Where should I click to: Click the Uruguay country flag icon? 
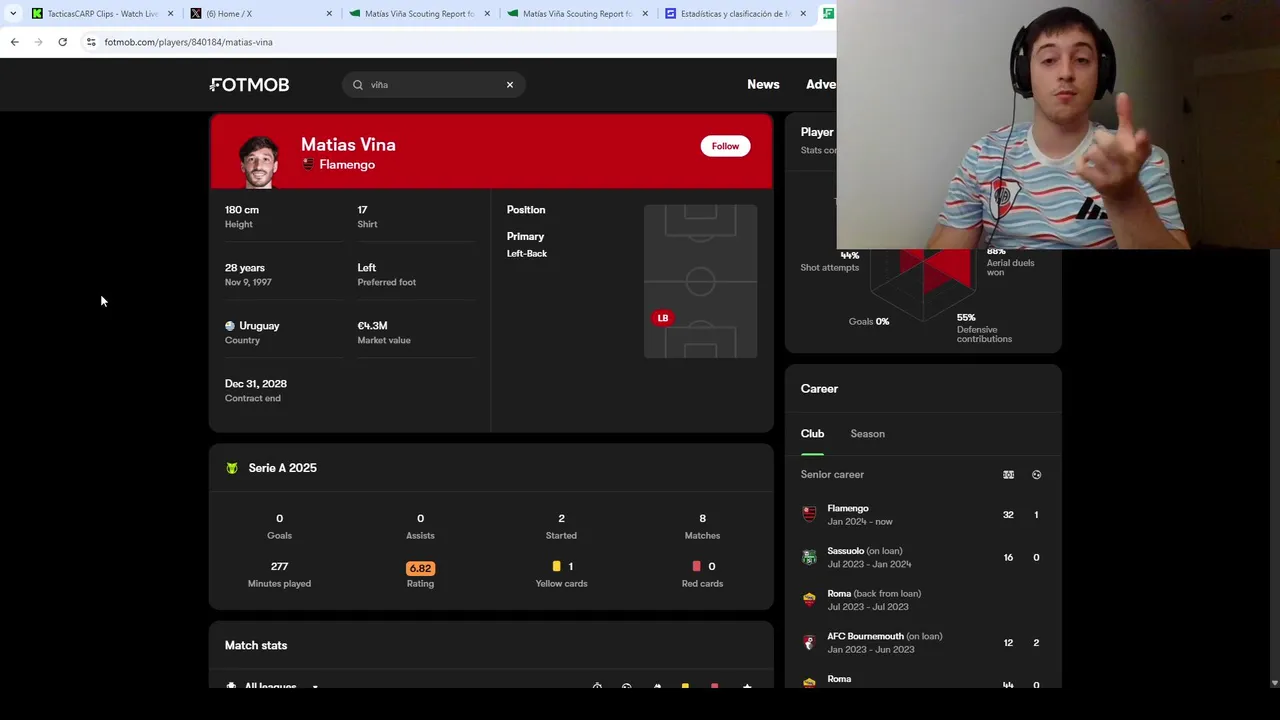click(230, 326)
